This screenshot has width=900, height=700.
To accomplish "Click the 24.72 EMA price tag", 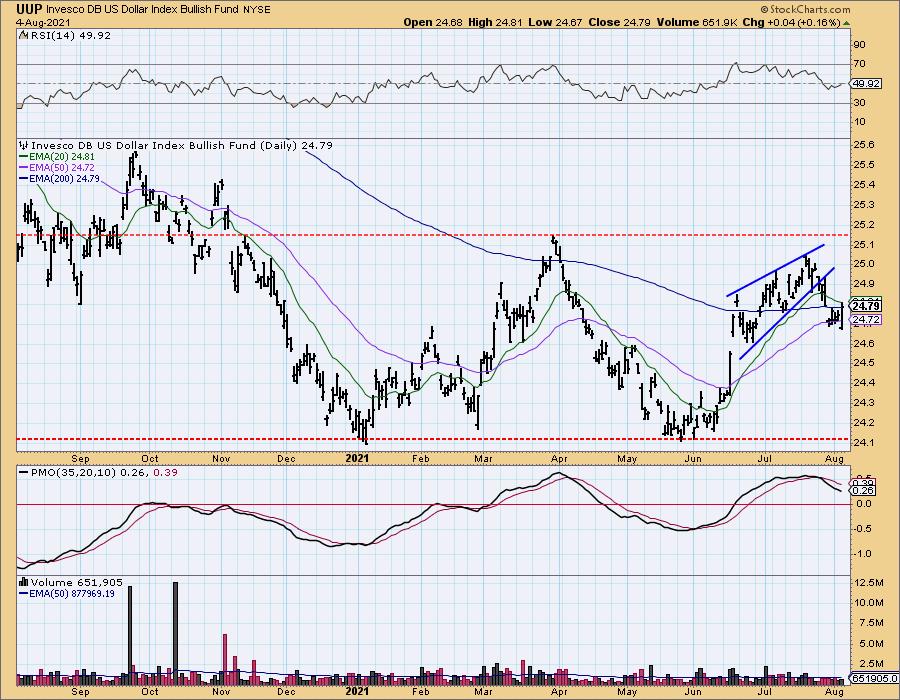I will pyautogui.click(x=866, y=319).
